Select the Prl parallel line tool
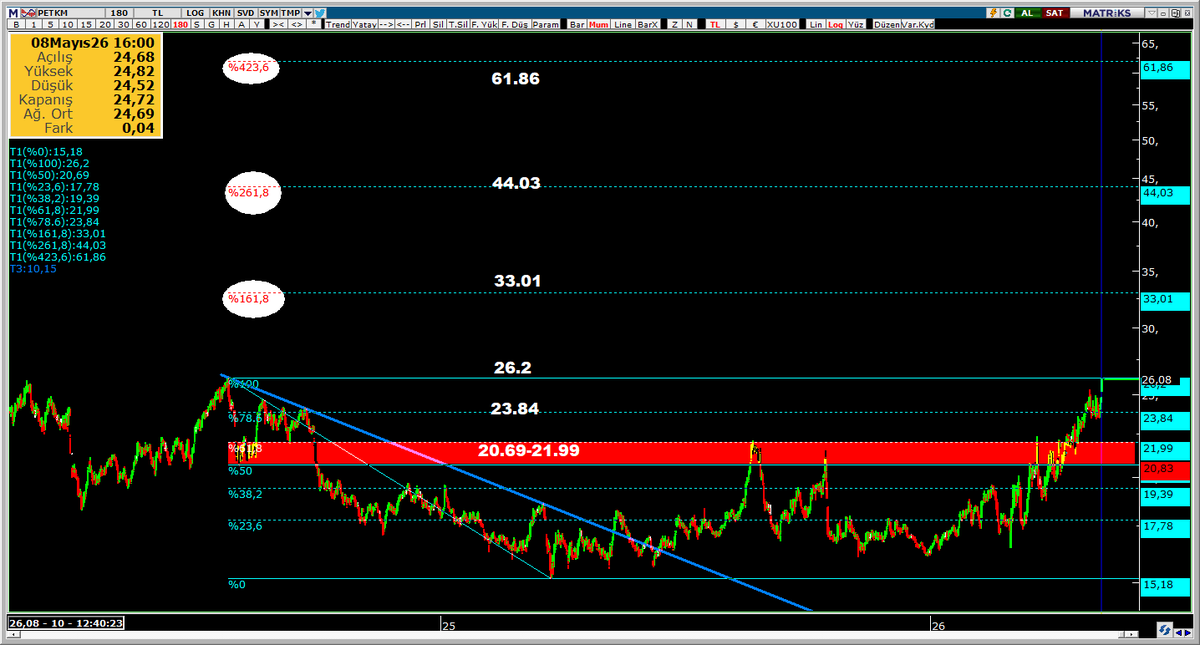The image size is (1200, 645). [421, 24]
